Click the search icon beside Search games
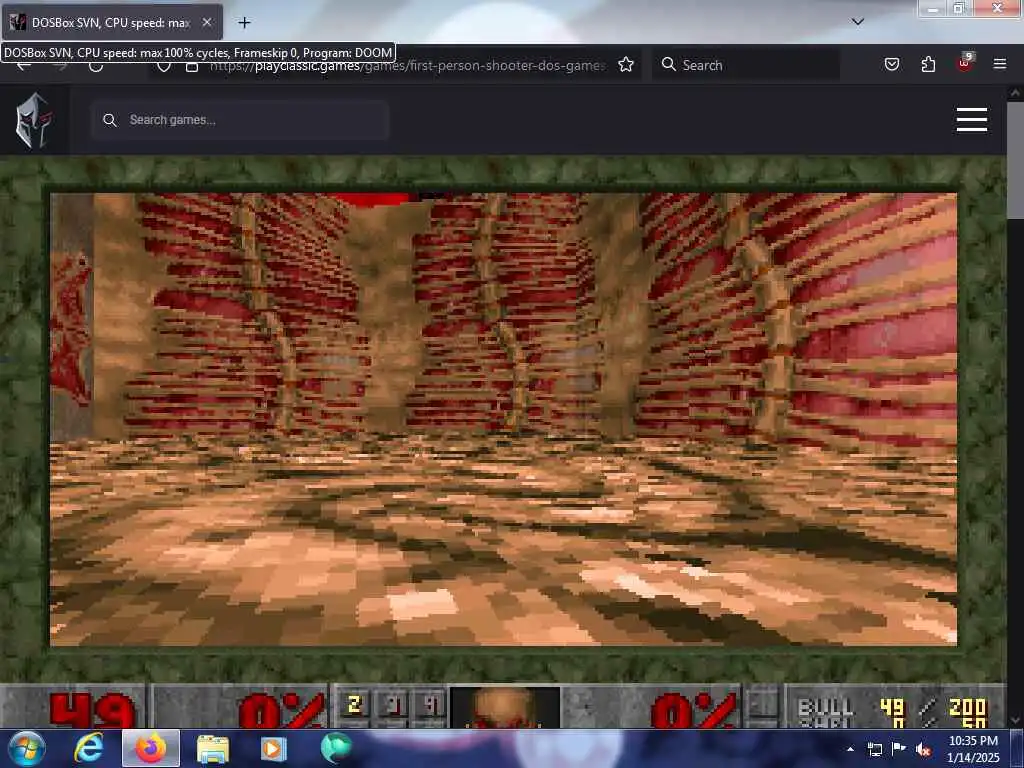1024x768 pixels. coord(110,120)
